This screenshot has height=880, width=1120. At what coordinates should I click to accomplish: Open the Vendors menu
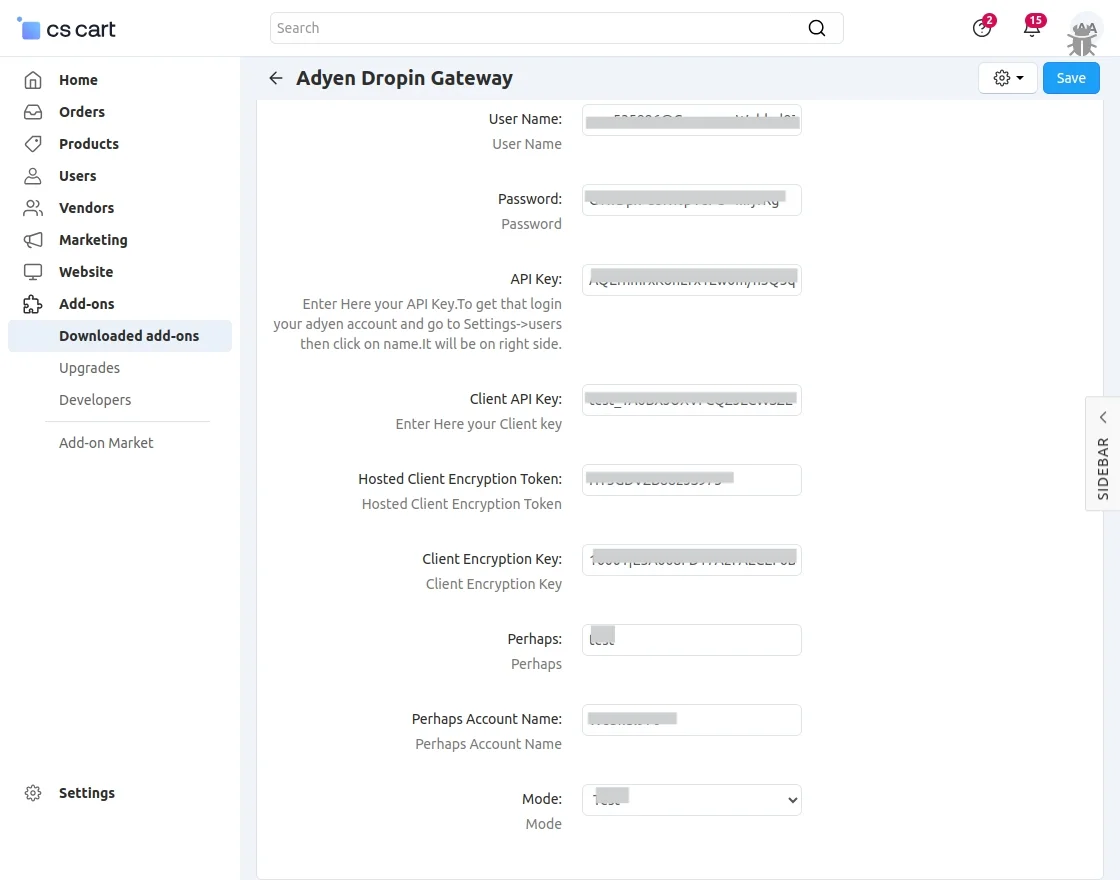[x=86, y=208]
